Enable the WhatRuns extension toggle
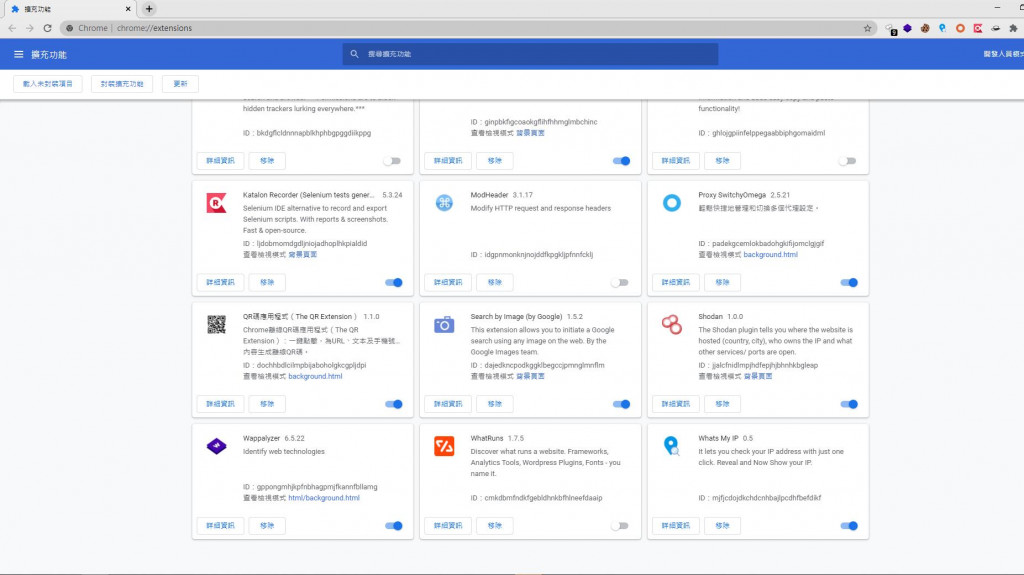Screen dimensions: 1024x575 (620, 525)
